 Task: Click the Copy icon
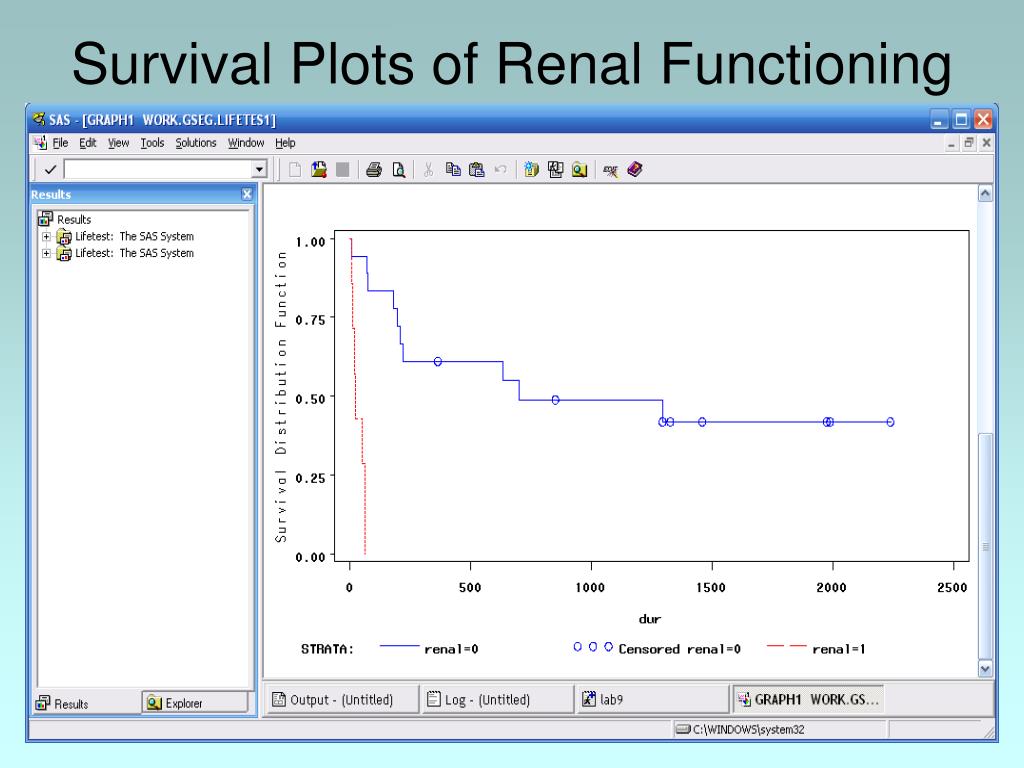pos(453,170)
